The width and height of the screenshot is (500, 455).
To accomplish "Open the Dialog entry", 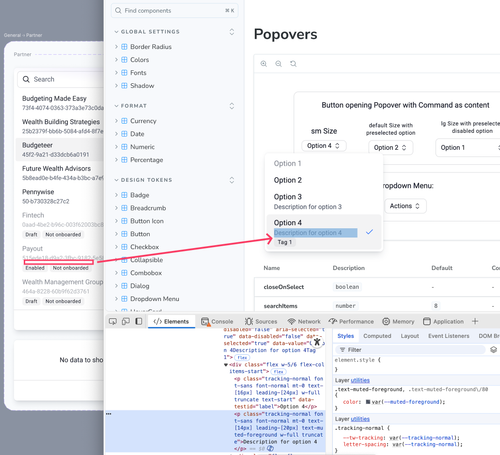I will click(x=140, y=286).
